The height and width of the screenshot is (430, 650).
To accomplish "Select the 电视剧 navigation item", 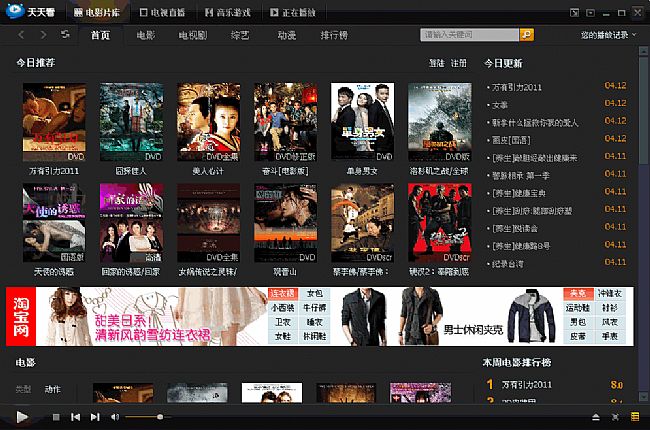I will pos(193,35).
